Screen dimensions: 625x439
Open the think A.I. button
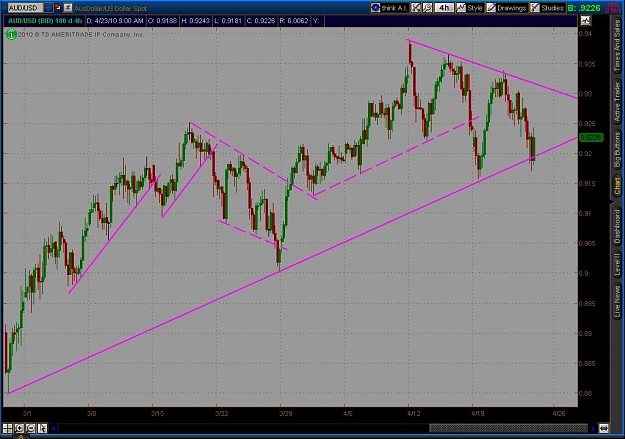[389, 8]
